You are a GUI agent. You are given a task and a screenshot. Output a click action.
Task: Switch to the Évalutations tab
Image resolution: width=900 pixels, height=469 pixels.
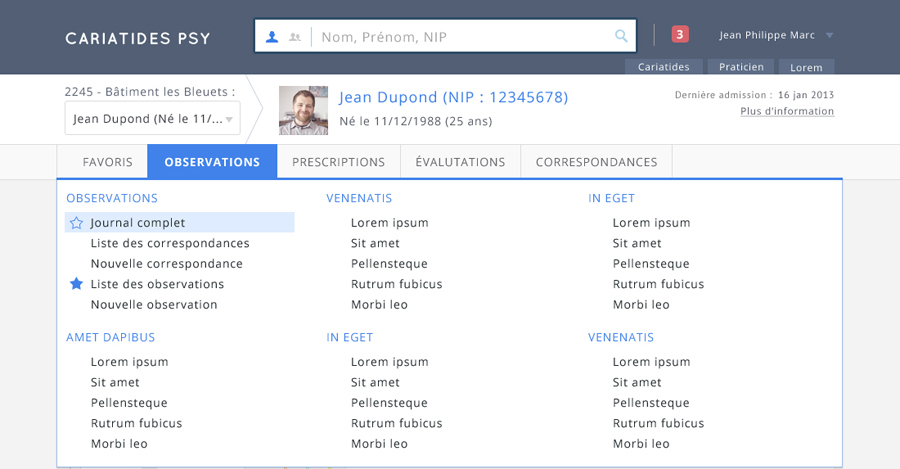click(x=460, y=162)
